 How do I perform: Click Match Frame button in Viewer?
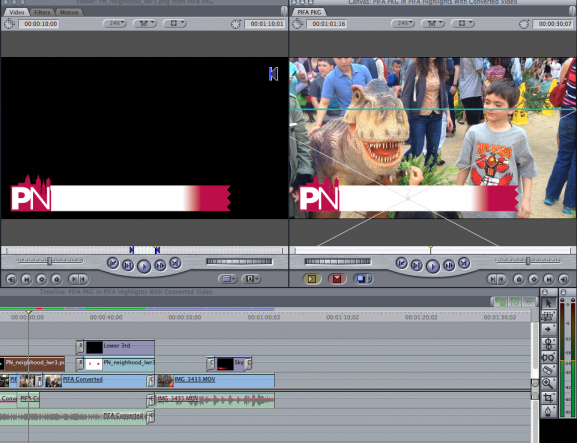pyautogui.click(x=11, y=279)
